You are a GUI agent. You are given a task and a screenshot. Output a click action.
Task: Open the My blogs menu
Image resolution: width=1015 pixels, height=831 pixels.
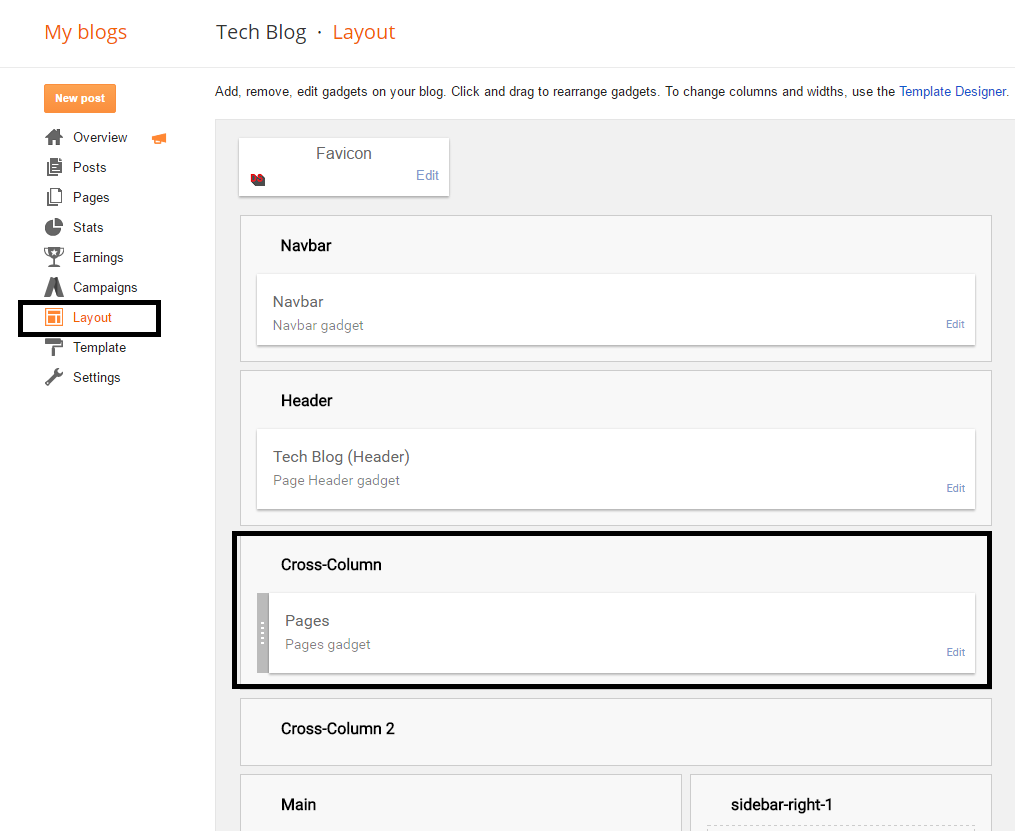85,32
